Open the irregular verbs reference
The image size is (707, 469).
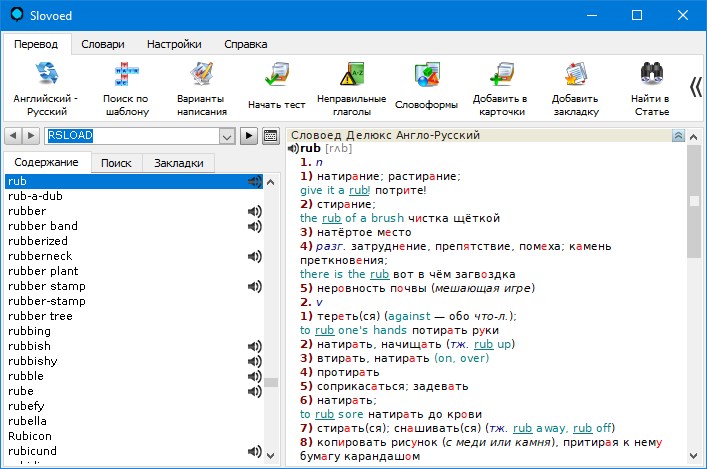point(352,76)
